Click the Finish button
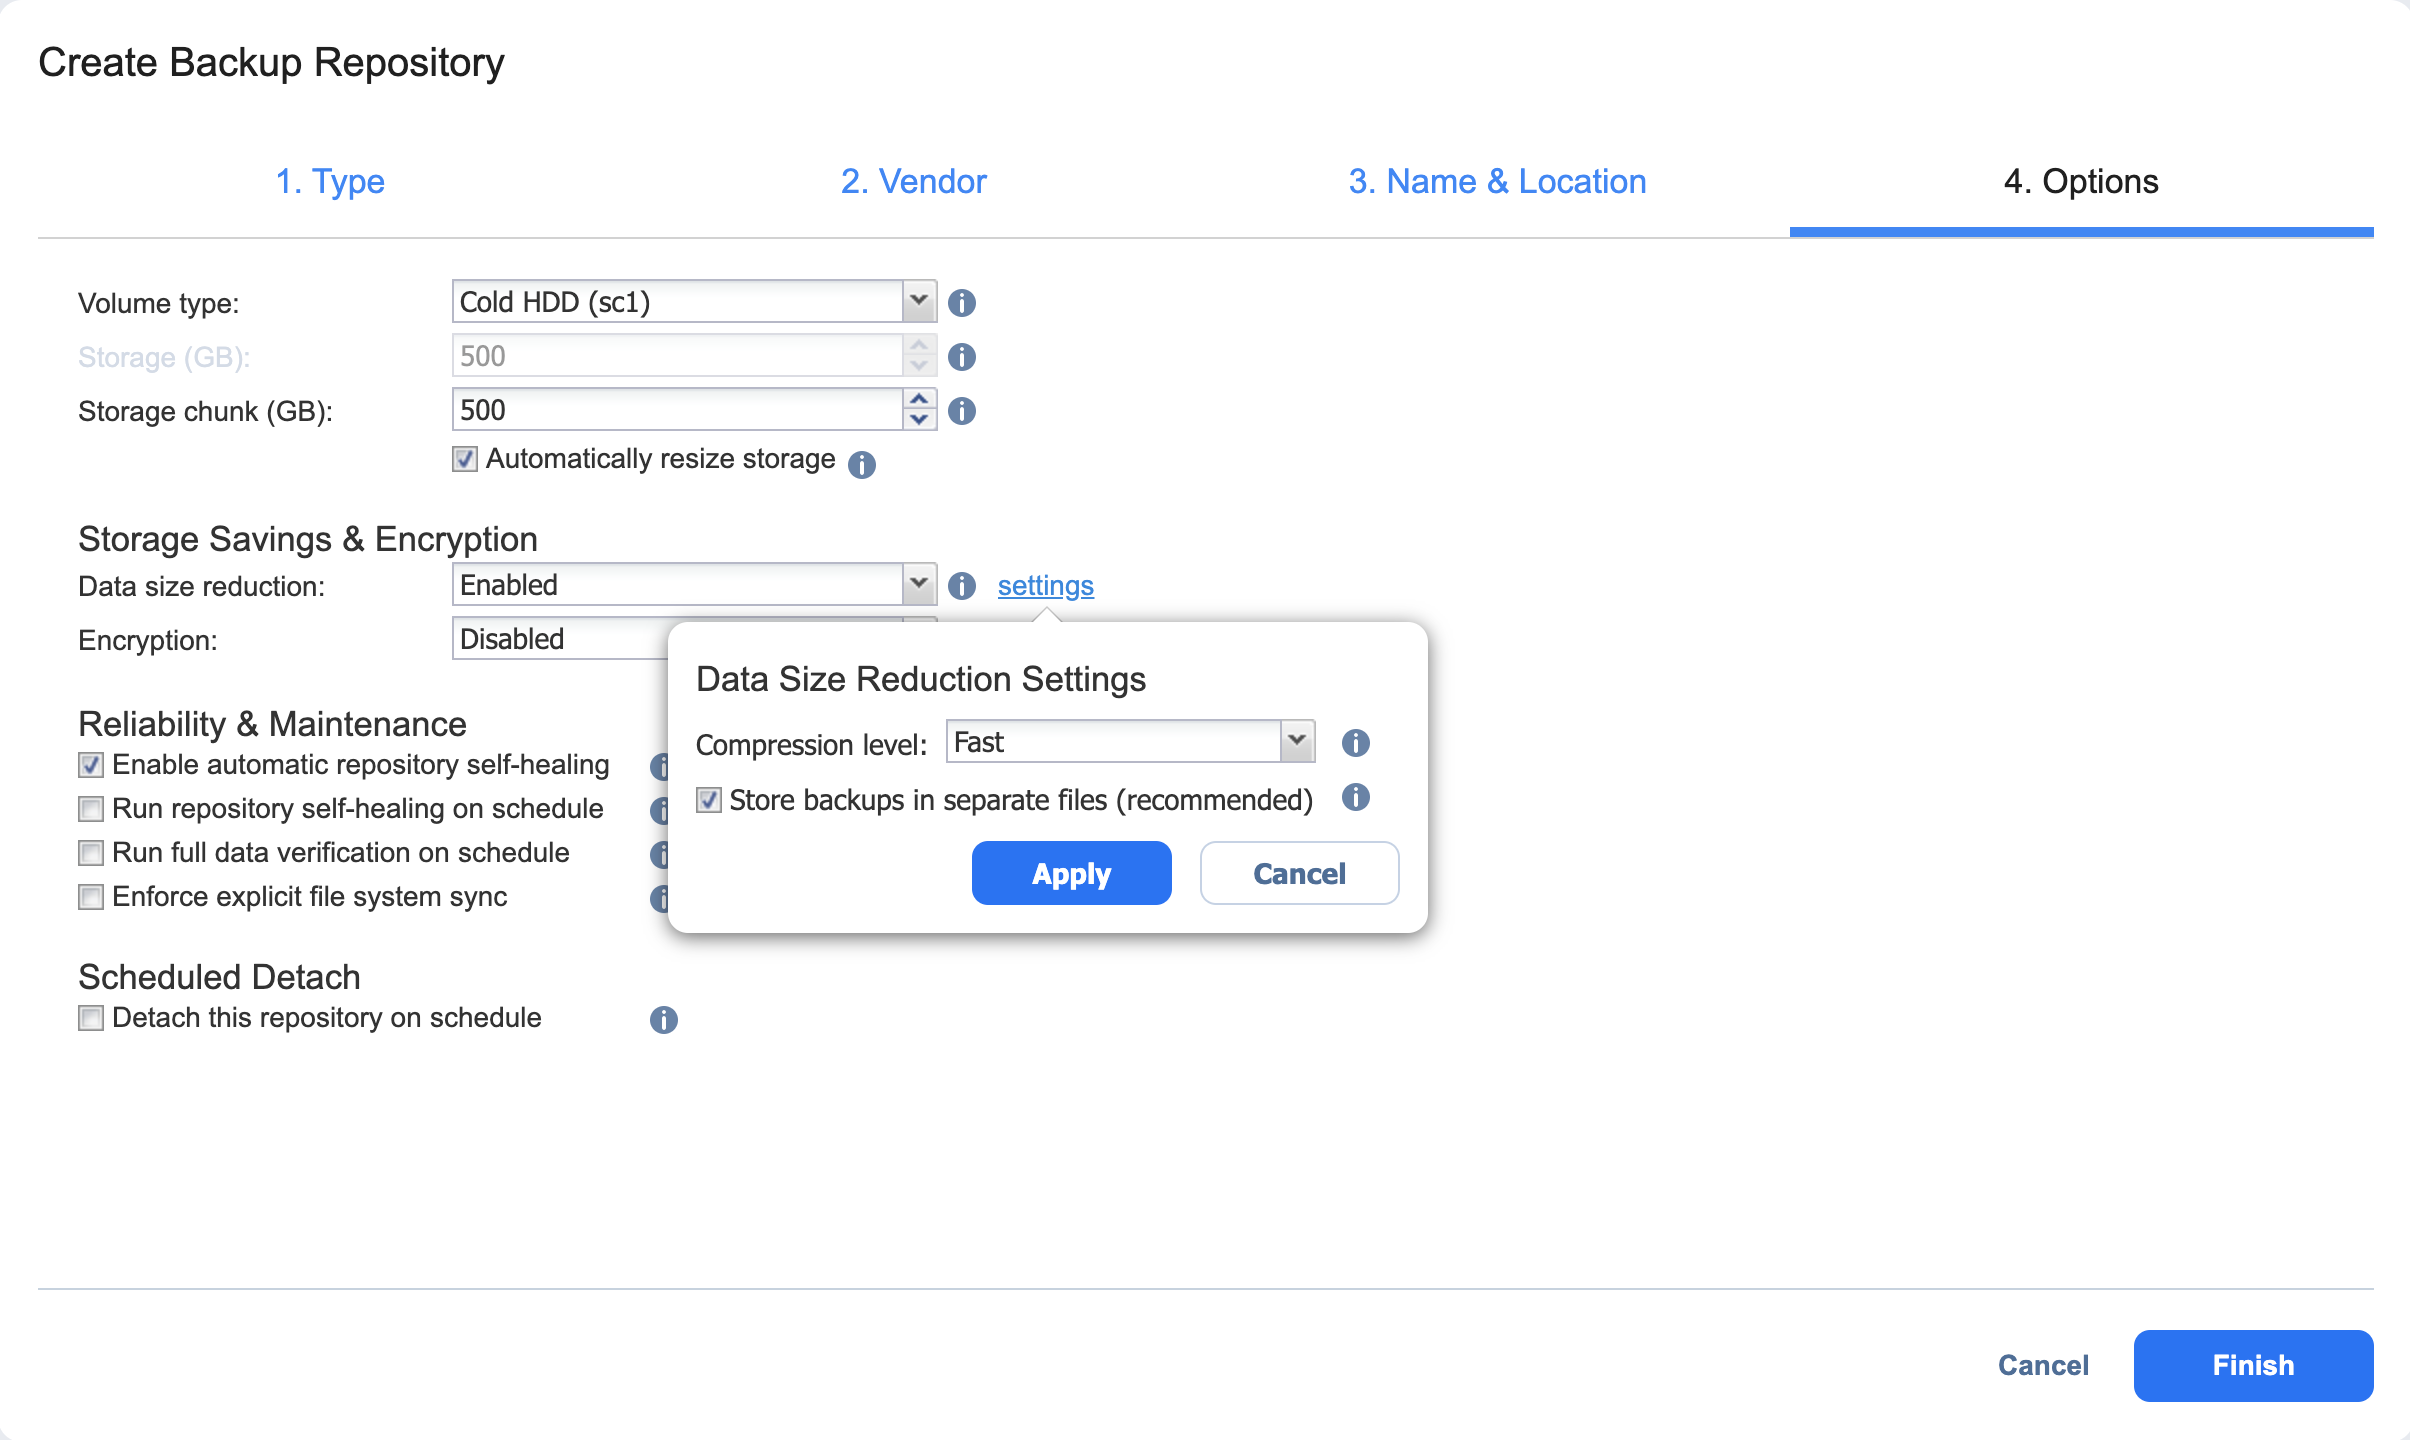Viewport: 2410px width, 1440px height. point(2252,1366)
